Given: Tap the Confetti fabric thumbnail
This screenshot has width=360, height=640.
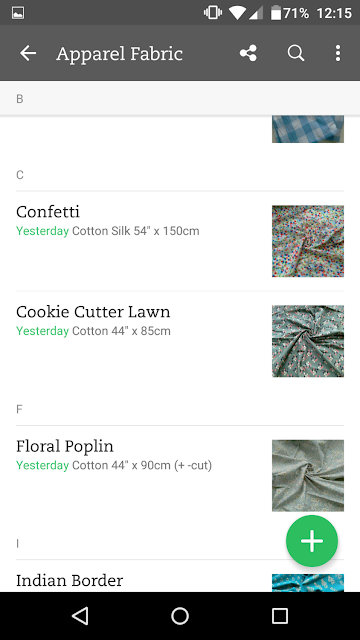Looking at the screenshot, I should point(308,241).
